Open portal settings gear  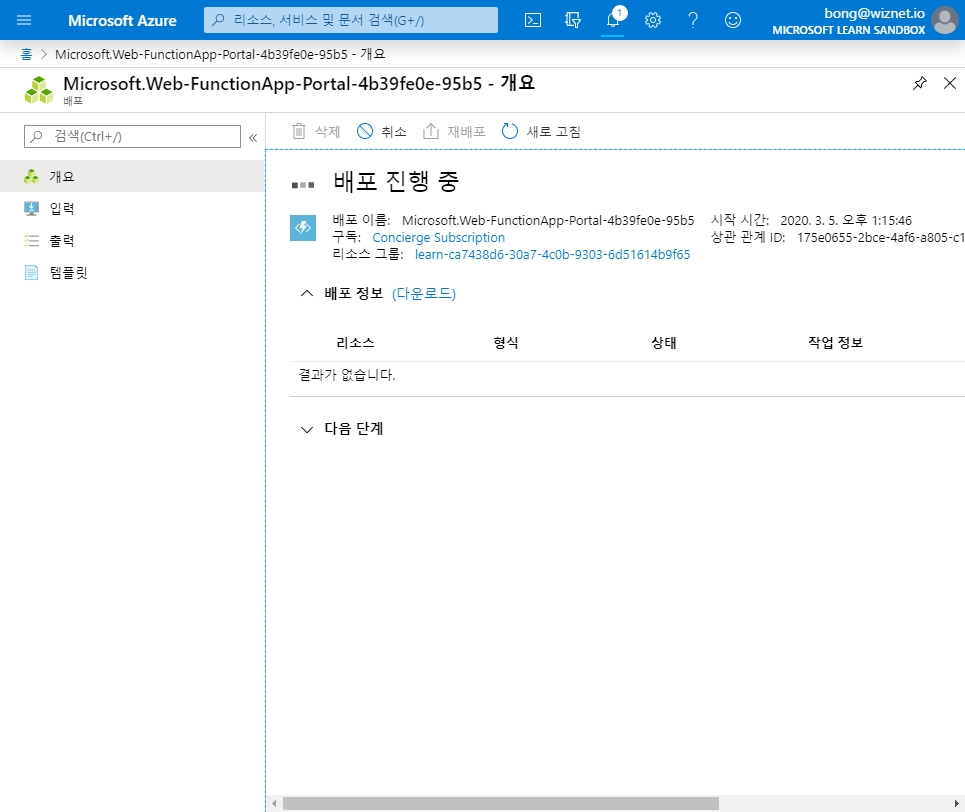tap(653, 20)
